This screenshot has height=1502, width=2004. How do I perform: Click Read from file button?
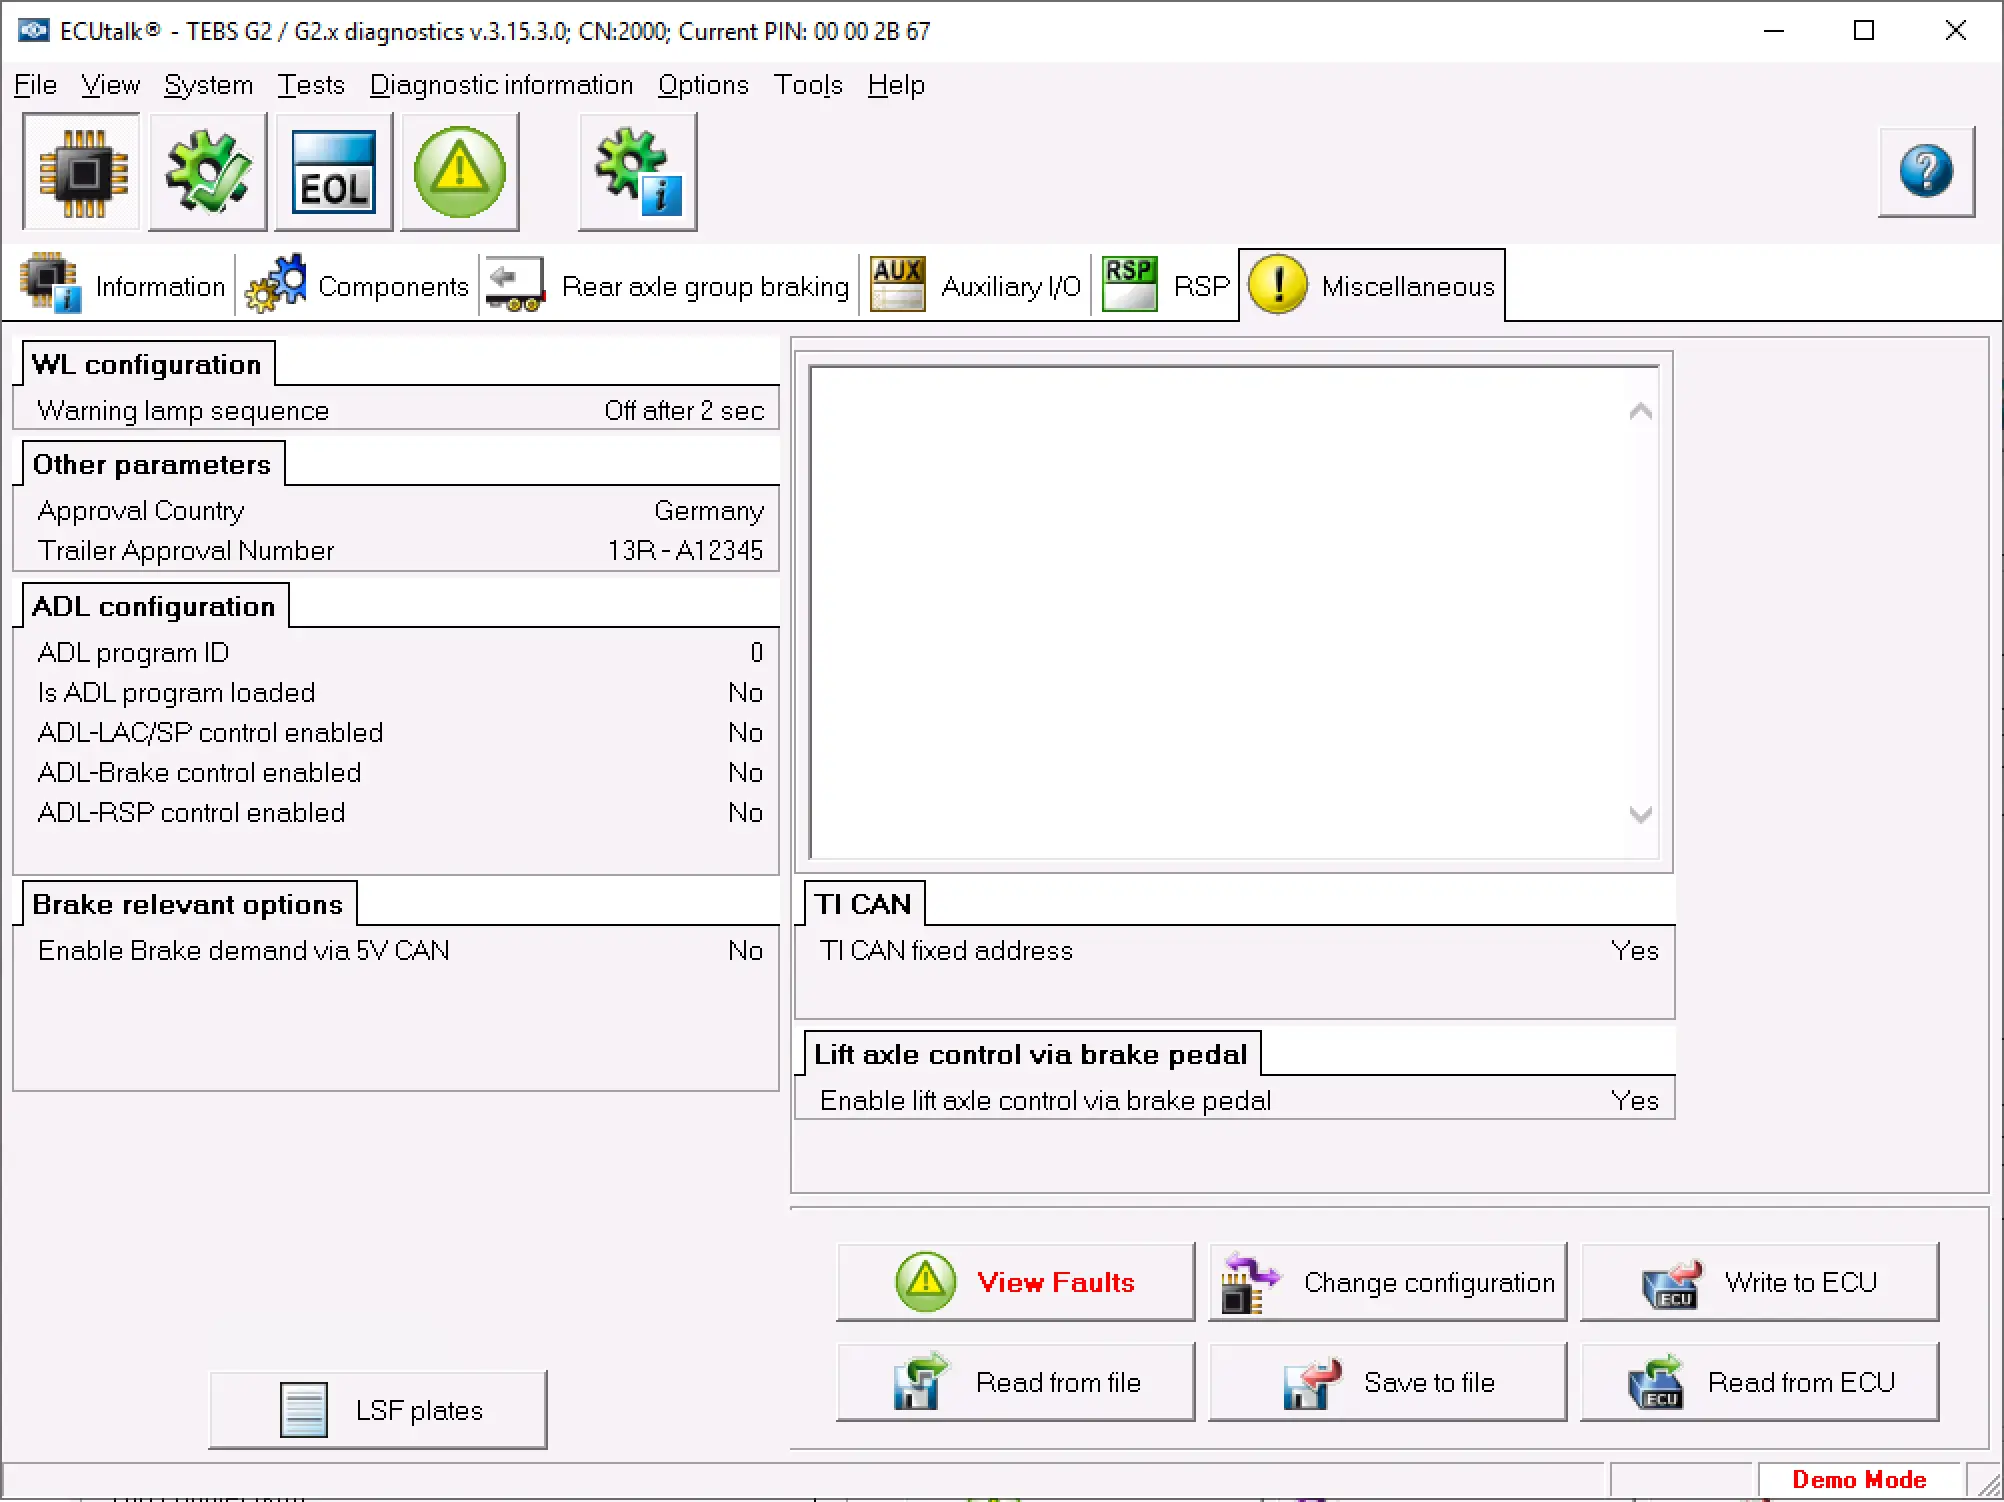[1015, 1382]
